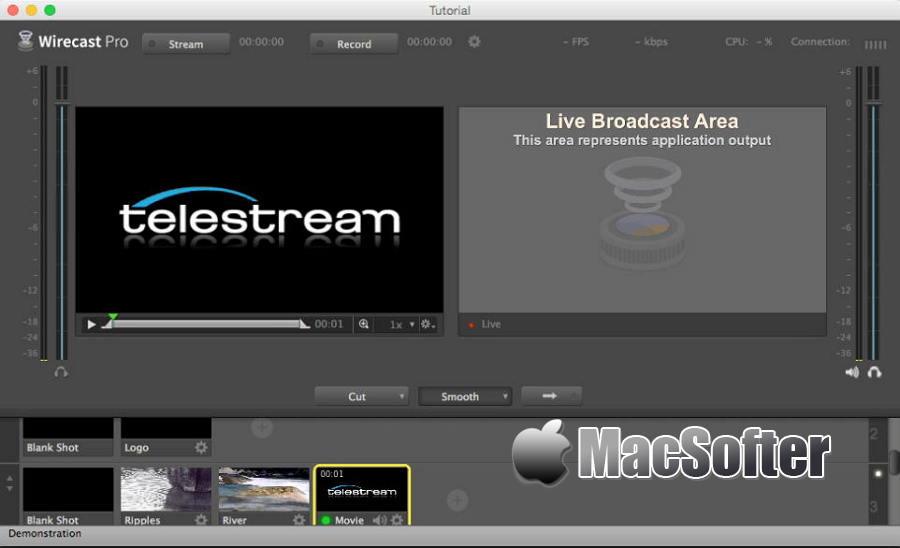Toggle right live output headphones icon
This screenshot has width=900, height=548.
[x=874, y=372]
